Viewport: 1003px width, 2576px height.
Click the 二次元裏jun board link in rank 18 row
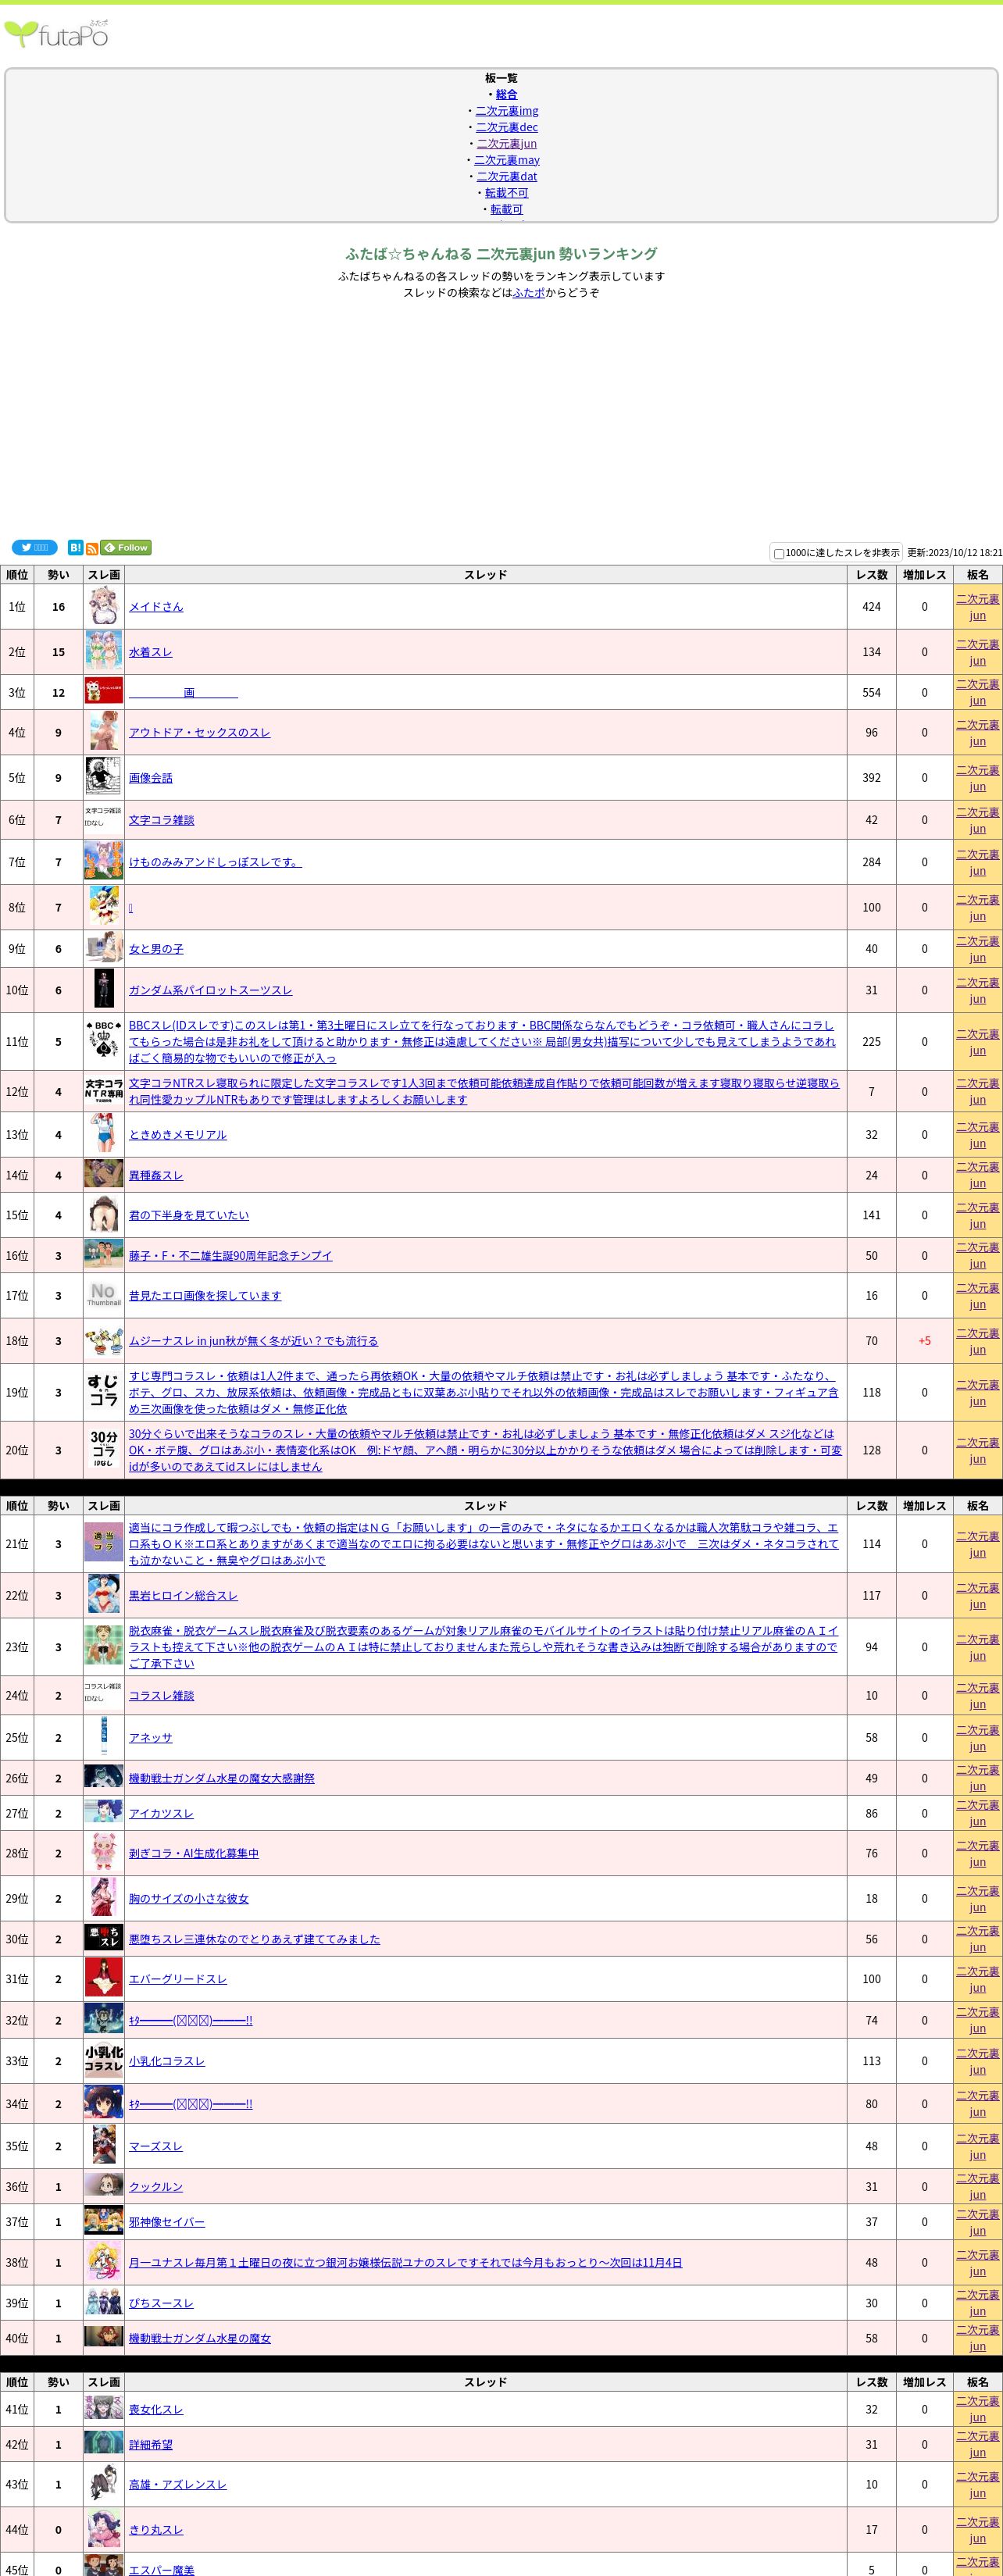(x=978, y=1341)
